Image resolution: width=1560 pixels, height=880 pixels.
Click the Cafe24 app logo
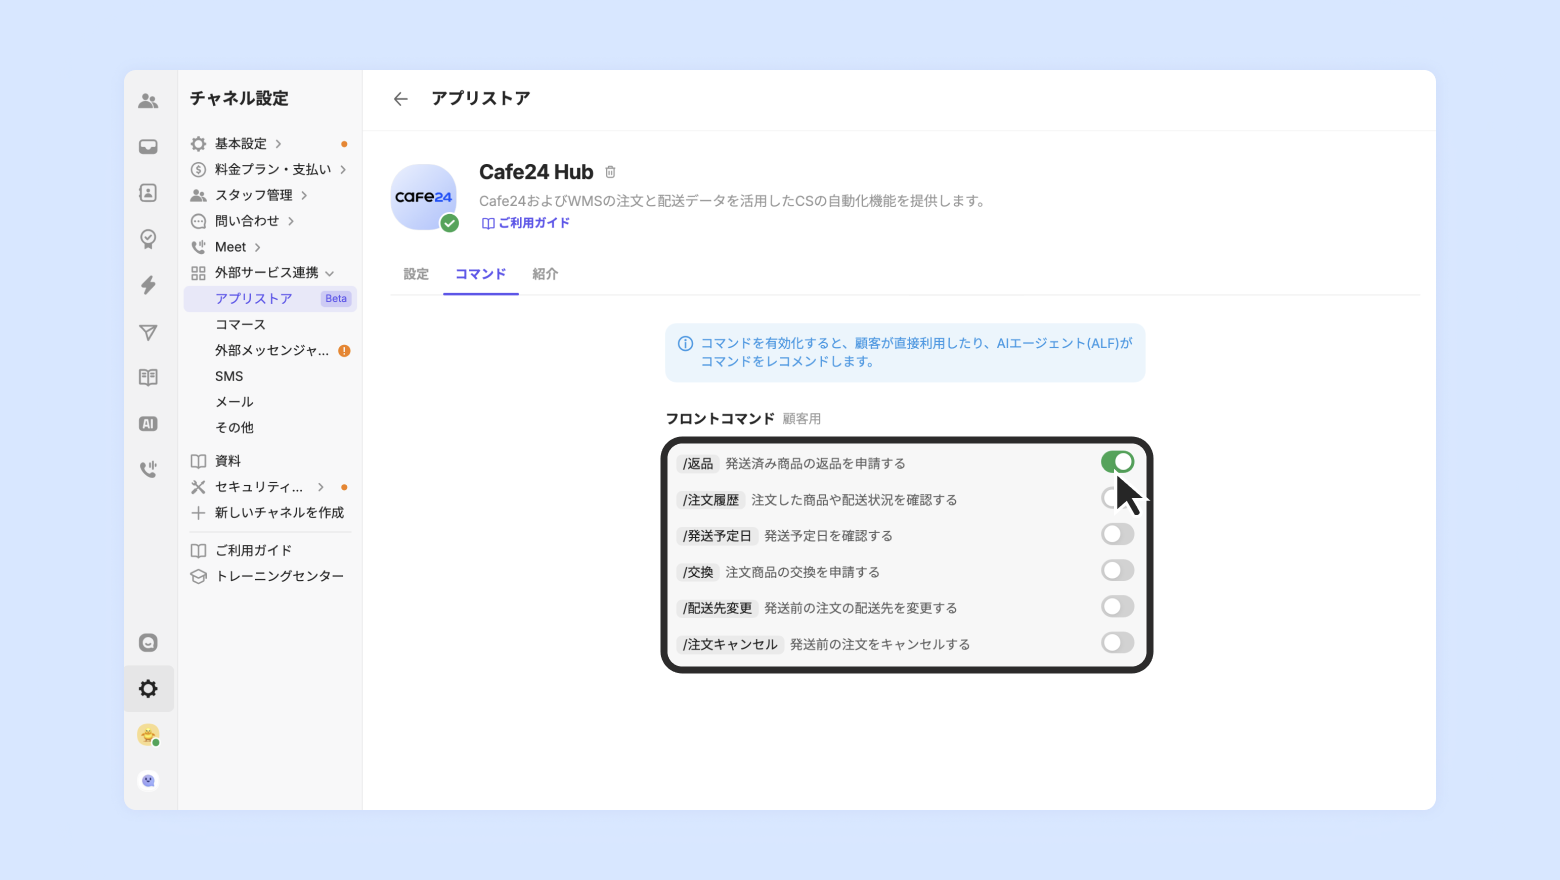pos(423,197)
